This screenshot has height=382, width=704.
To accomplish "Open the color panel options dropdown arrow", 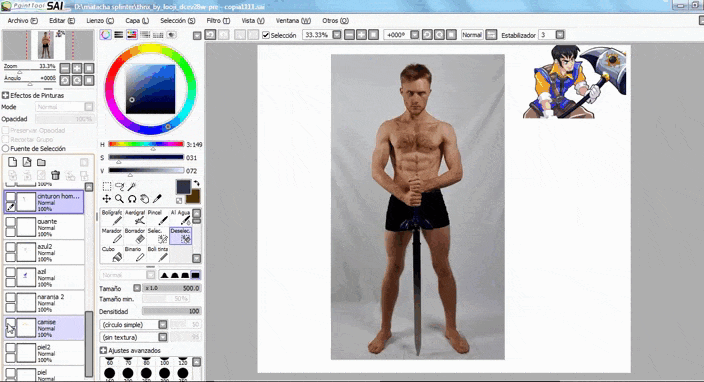I will click(197, 35).
